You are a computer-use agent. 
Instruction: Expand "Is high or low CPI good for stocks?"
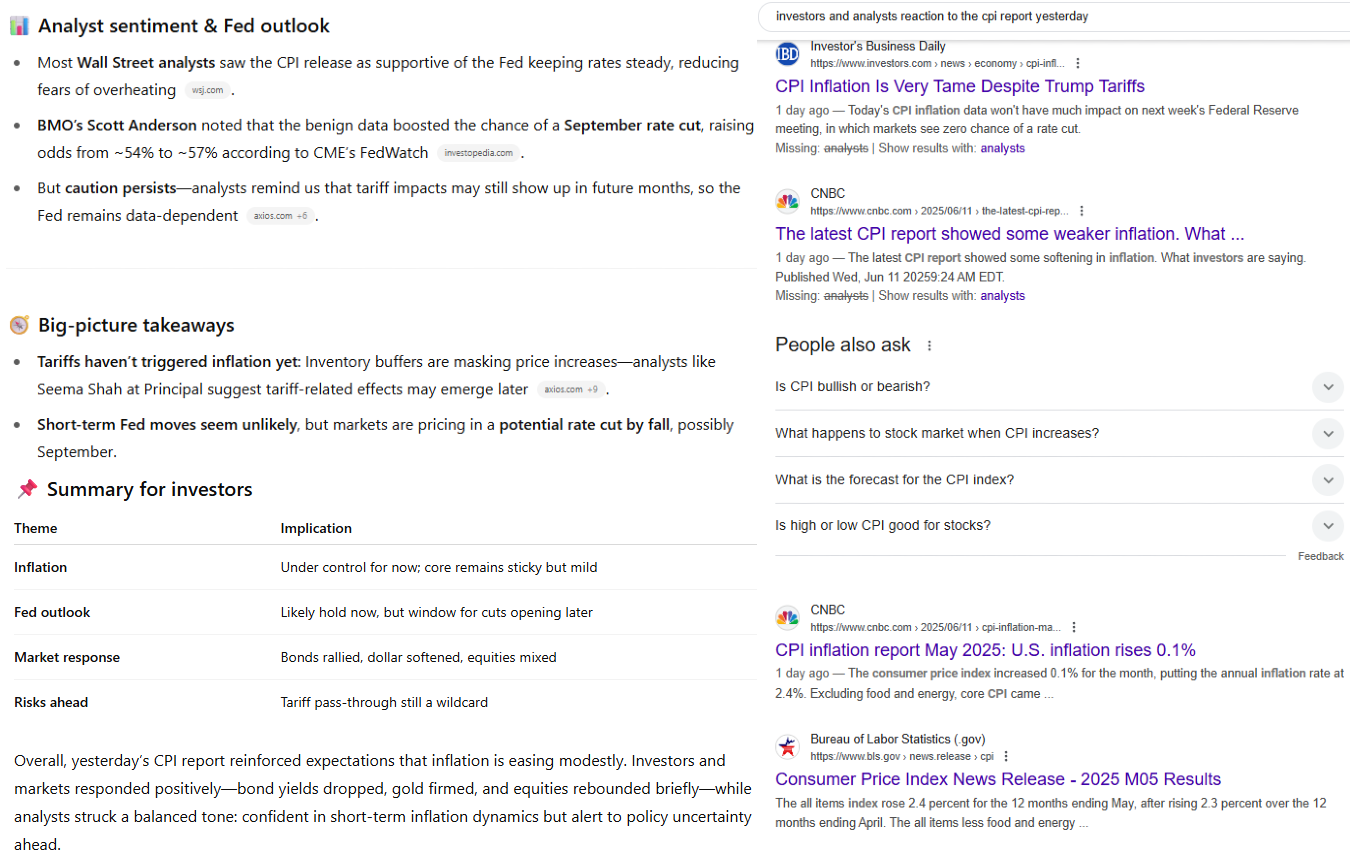click(1327, 525)
